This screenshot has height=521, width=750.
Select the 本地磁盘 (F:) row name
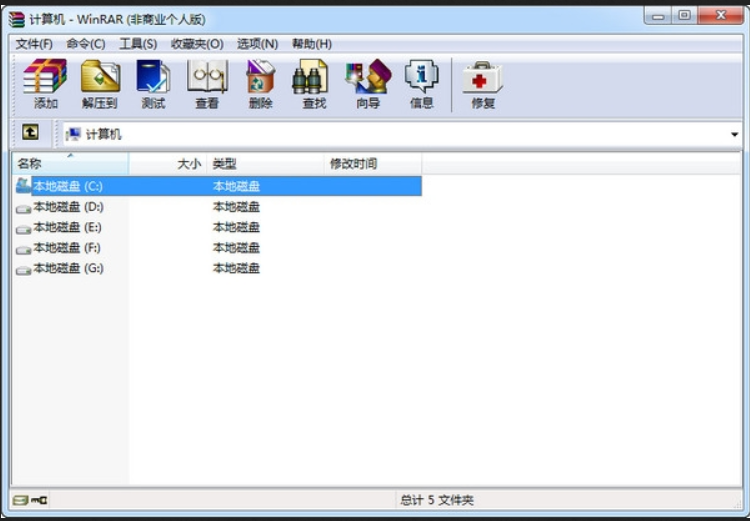(x=67, y=248)
